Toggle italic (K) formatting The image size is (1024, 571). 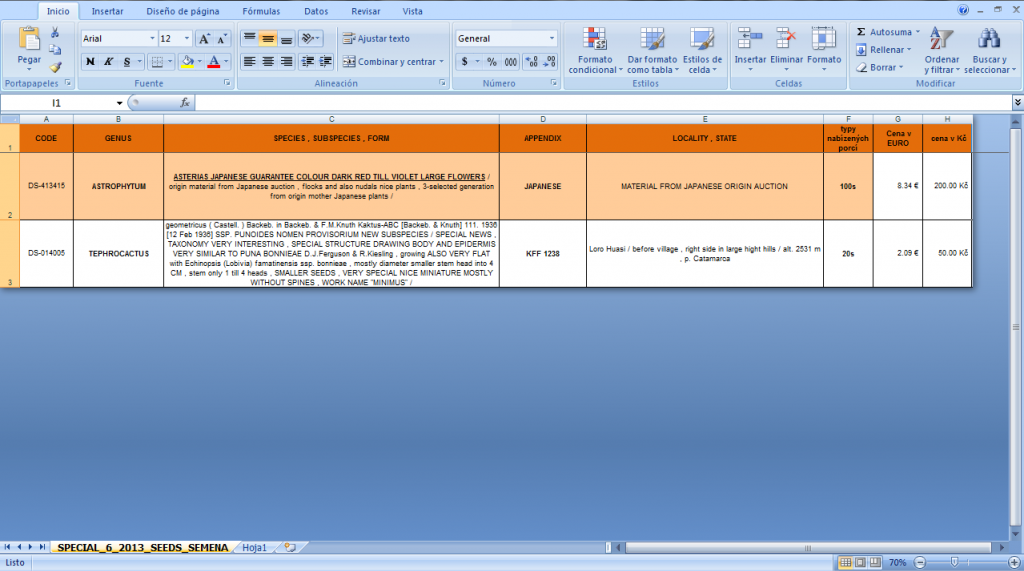pyautogui.click(x=108, y=62)
